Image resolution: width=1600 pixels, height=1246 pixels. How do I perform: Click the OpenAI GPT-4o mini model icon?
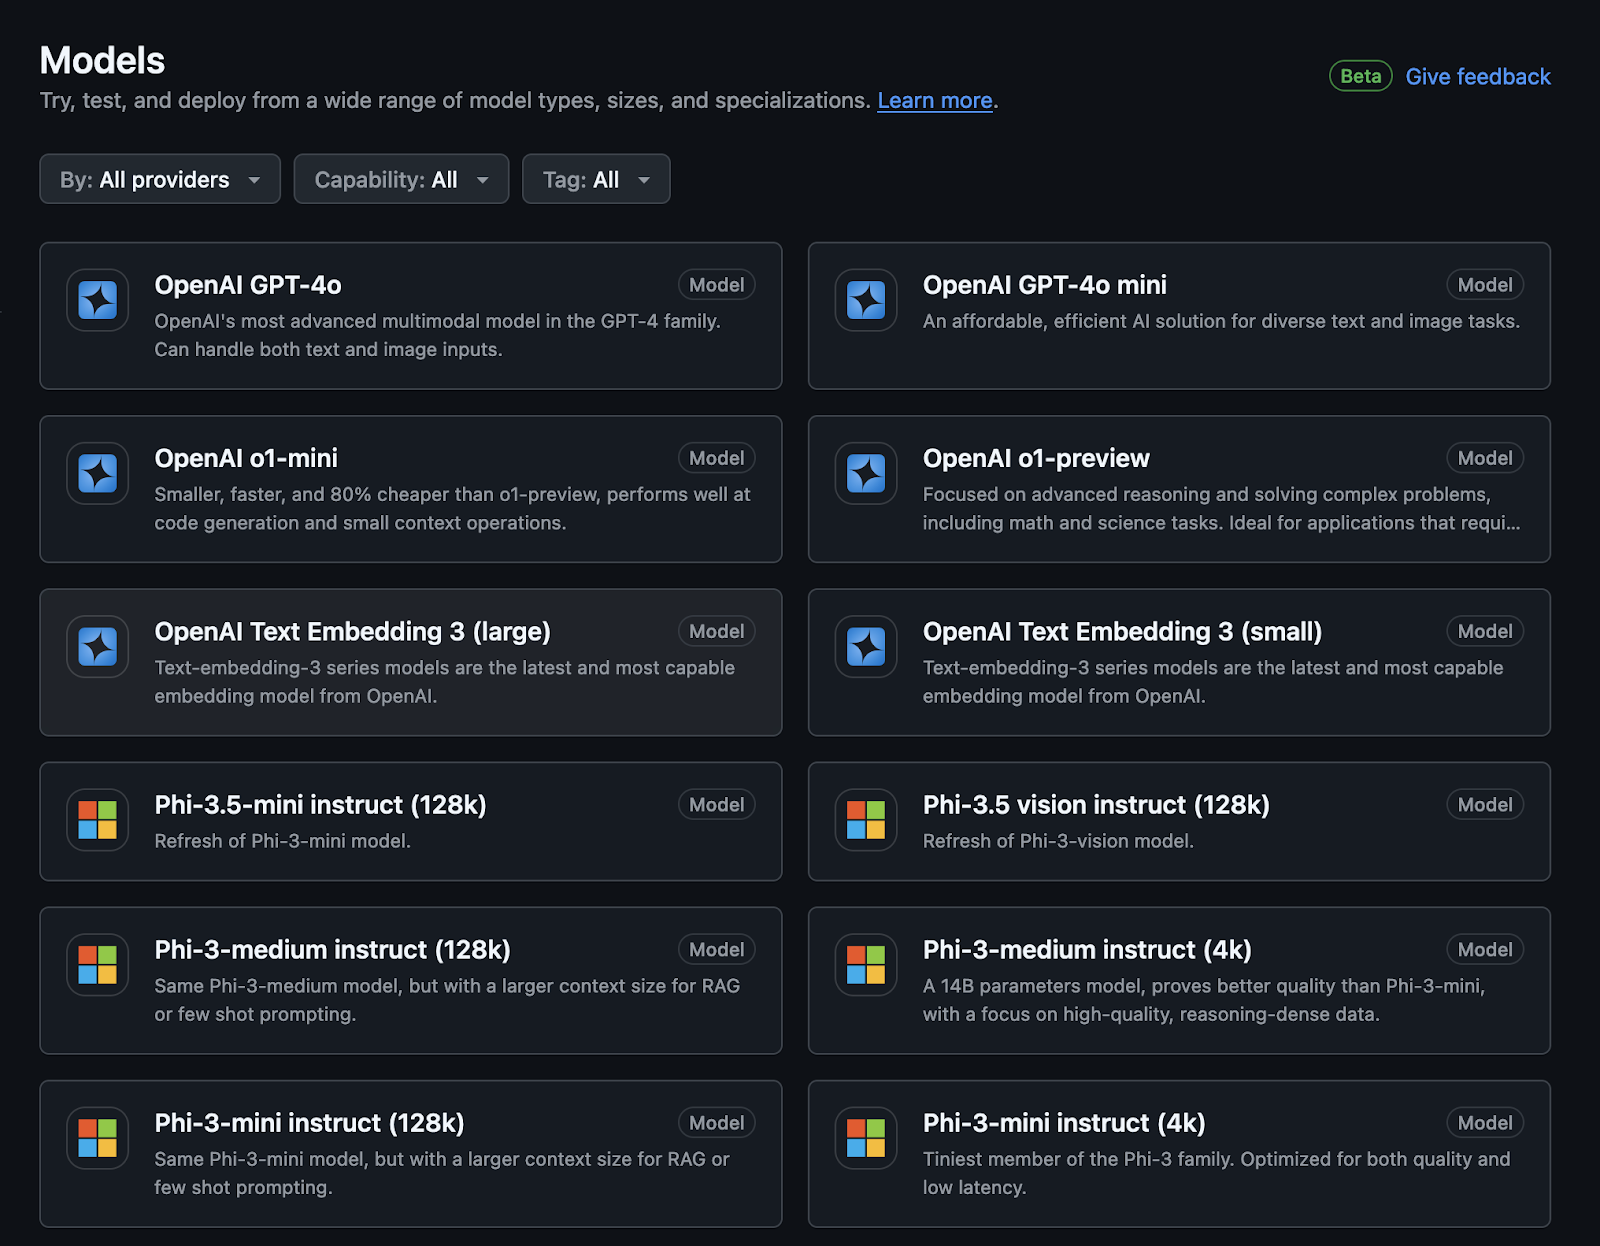[866, 300]
